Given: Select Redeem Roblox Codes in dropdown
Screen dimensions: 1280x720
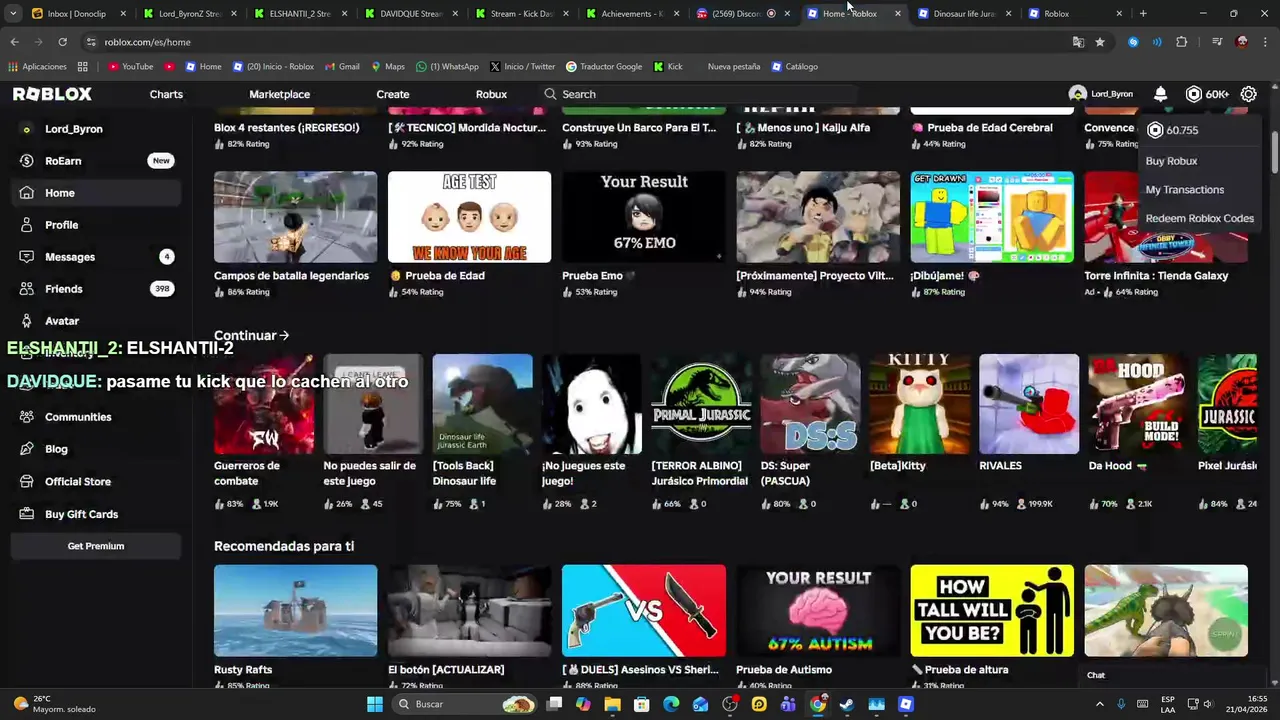Looking at the screenshot, I should pos(1199,219).
